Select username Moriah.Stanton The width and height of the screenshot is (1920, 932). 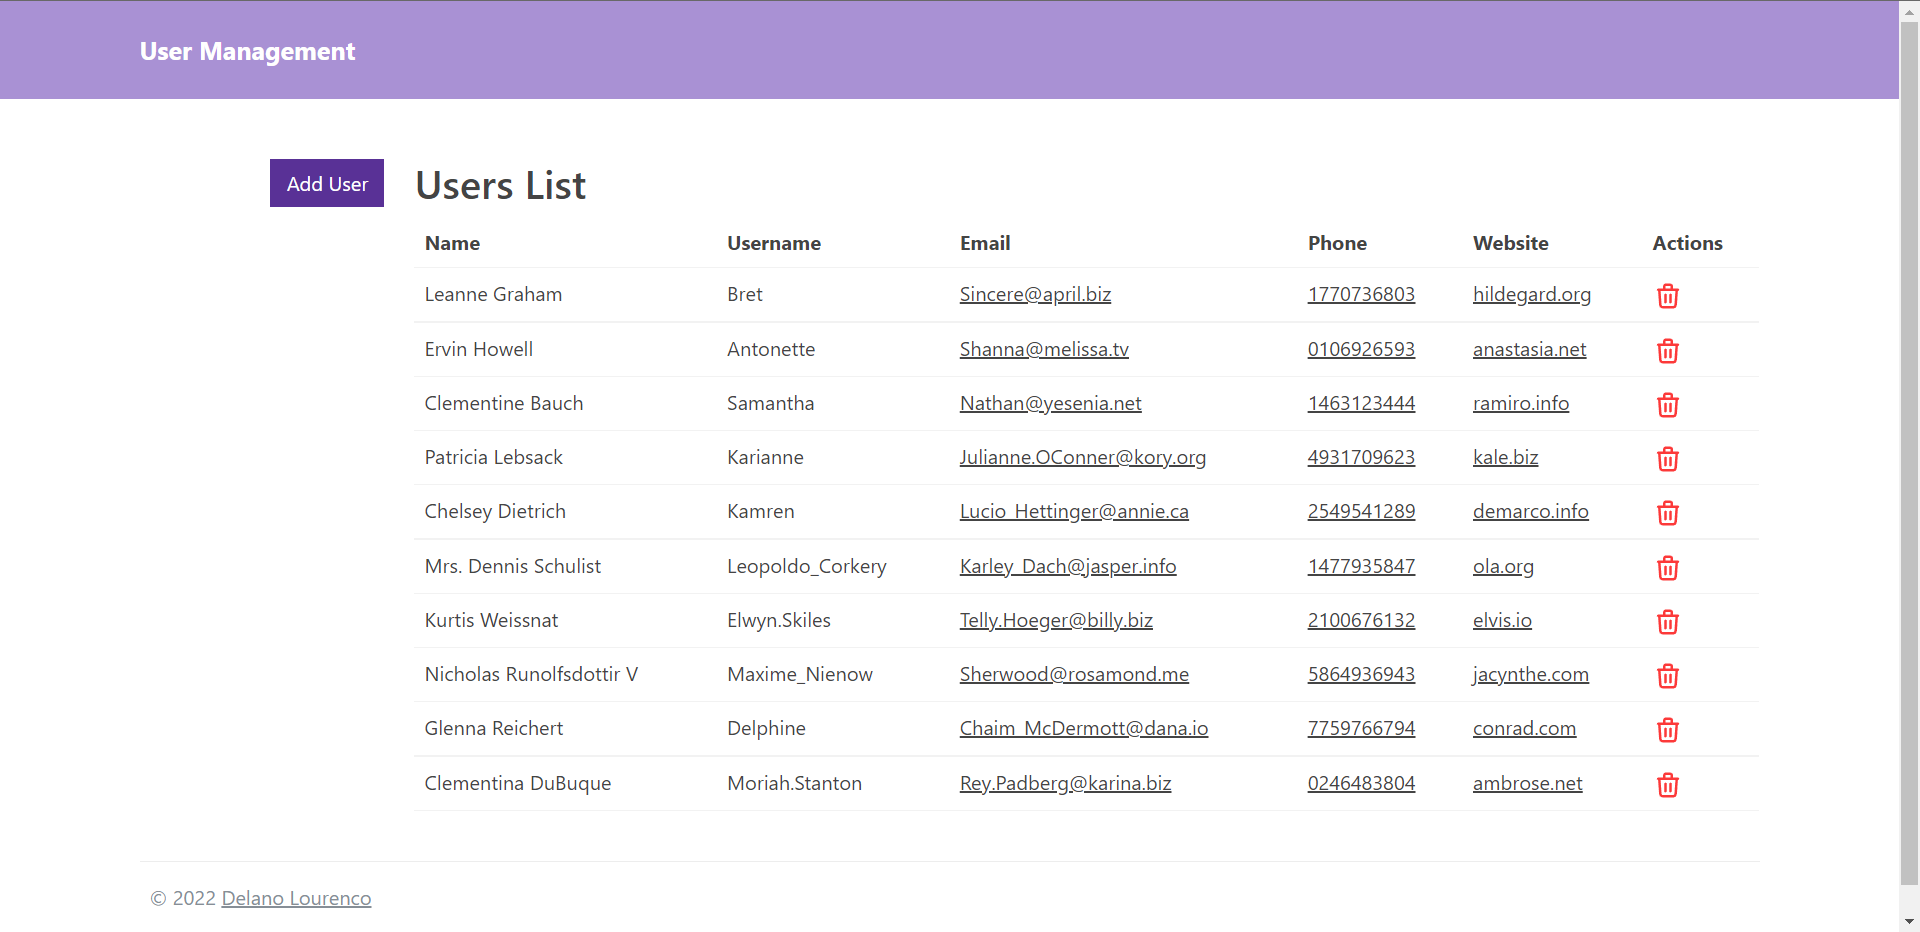pyautogui.click(x=794, y=783)
